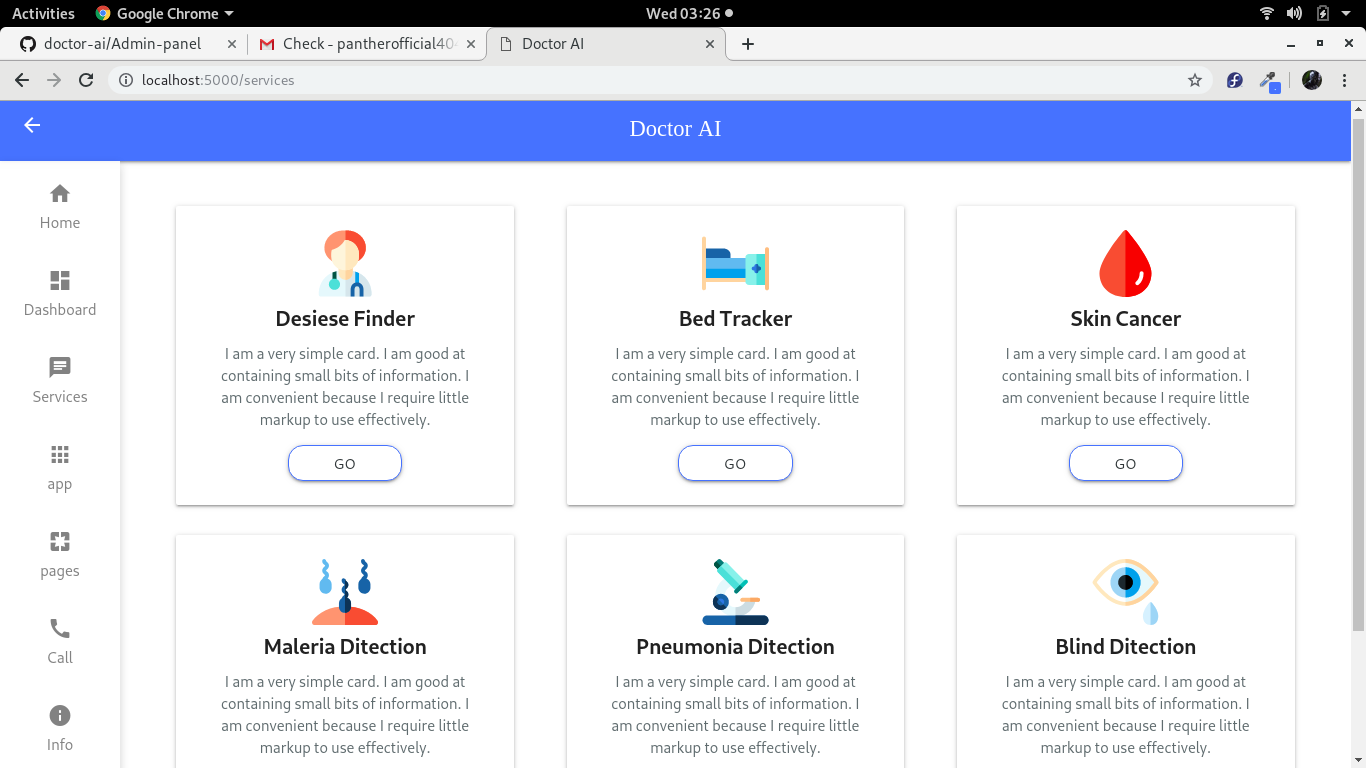Go back in Chrome

coord(22,80)
